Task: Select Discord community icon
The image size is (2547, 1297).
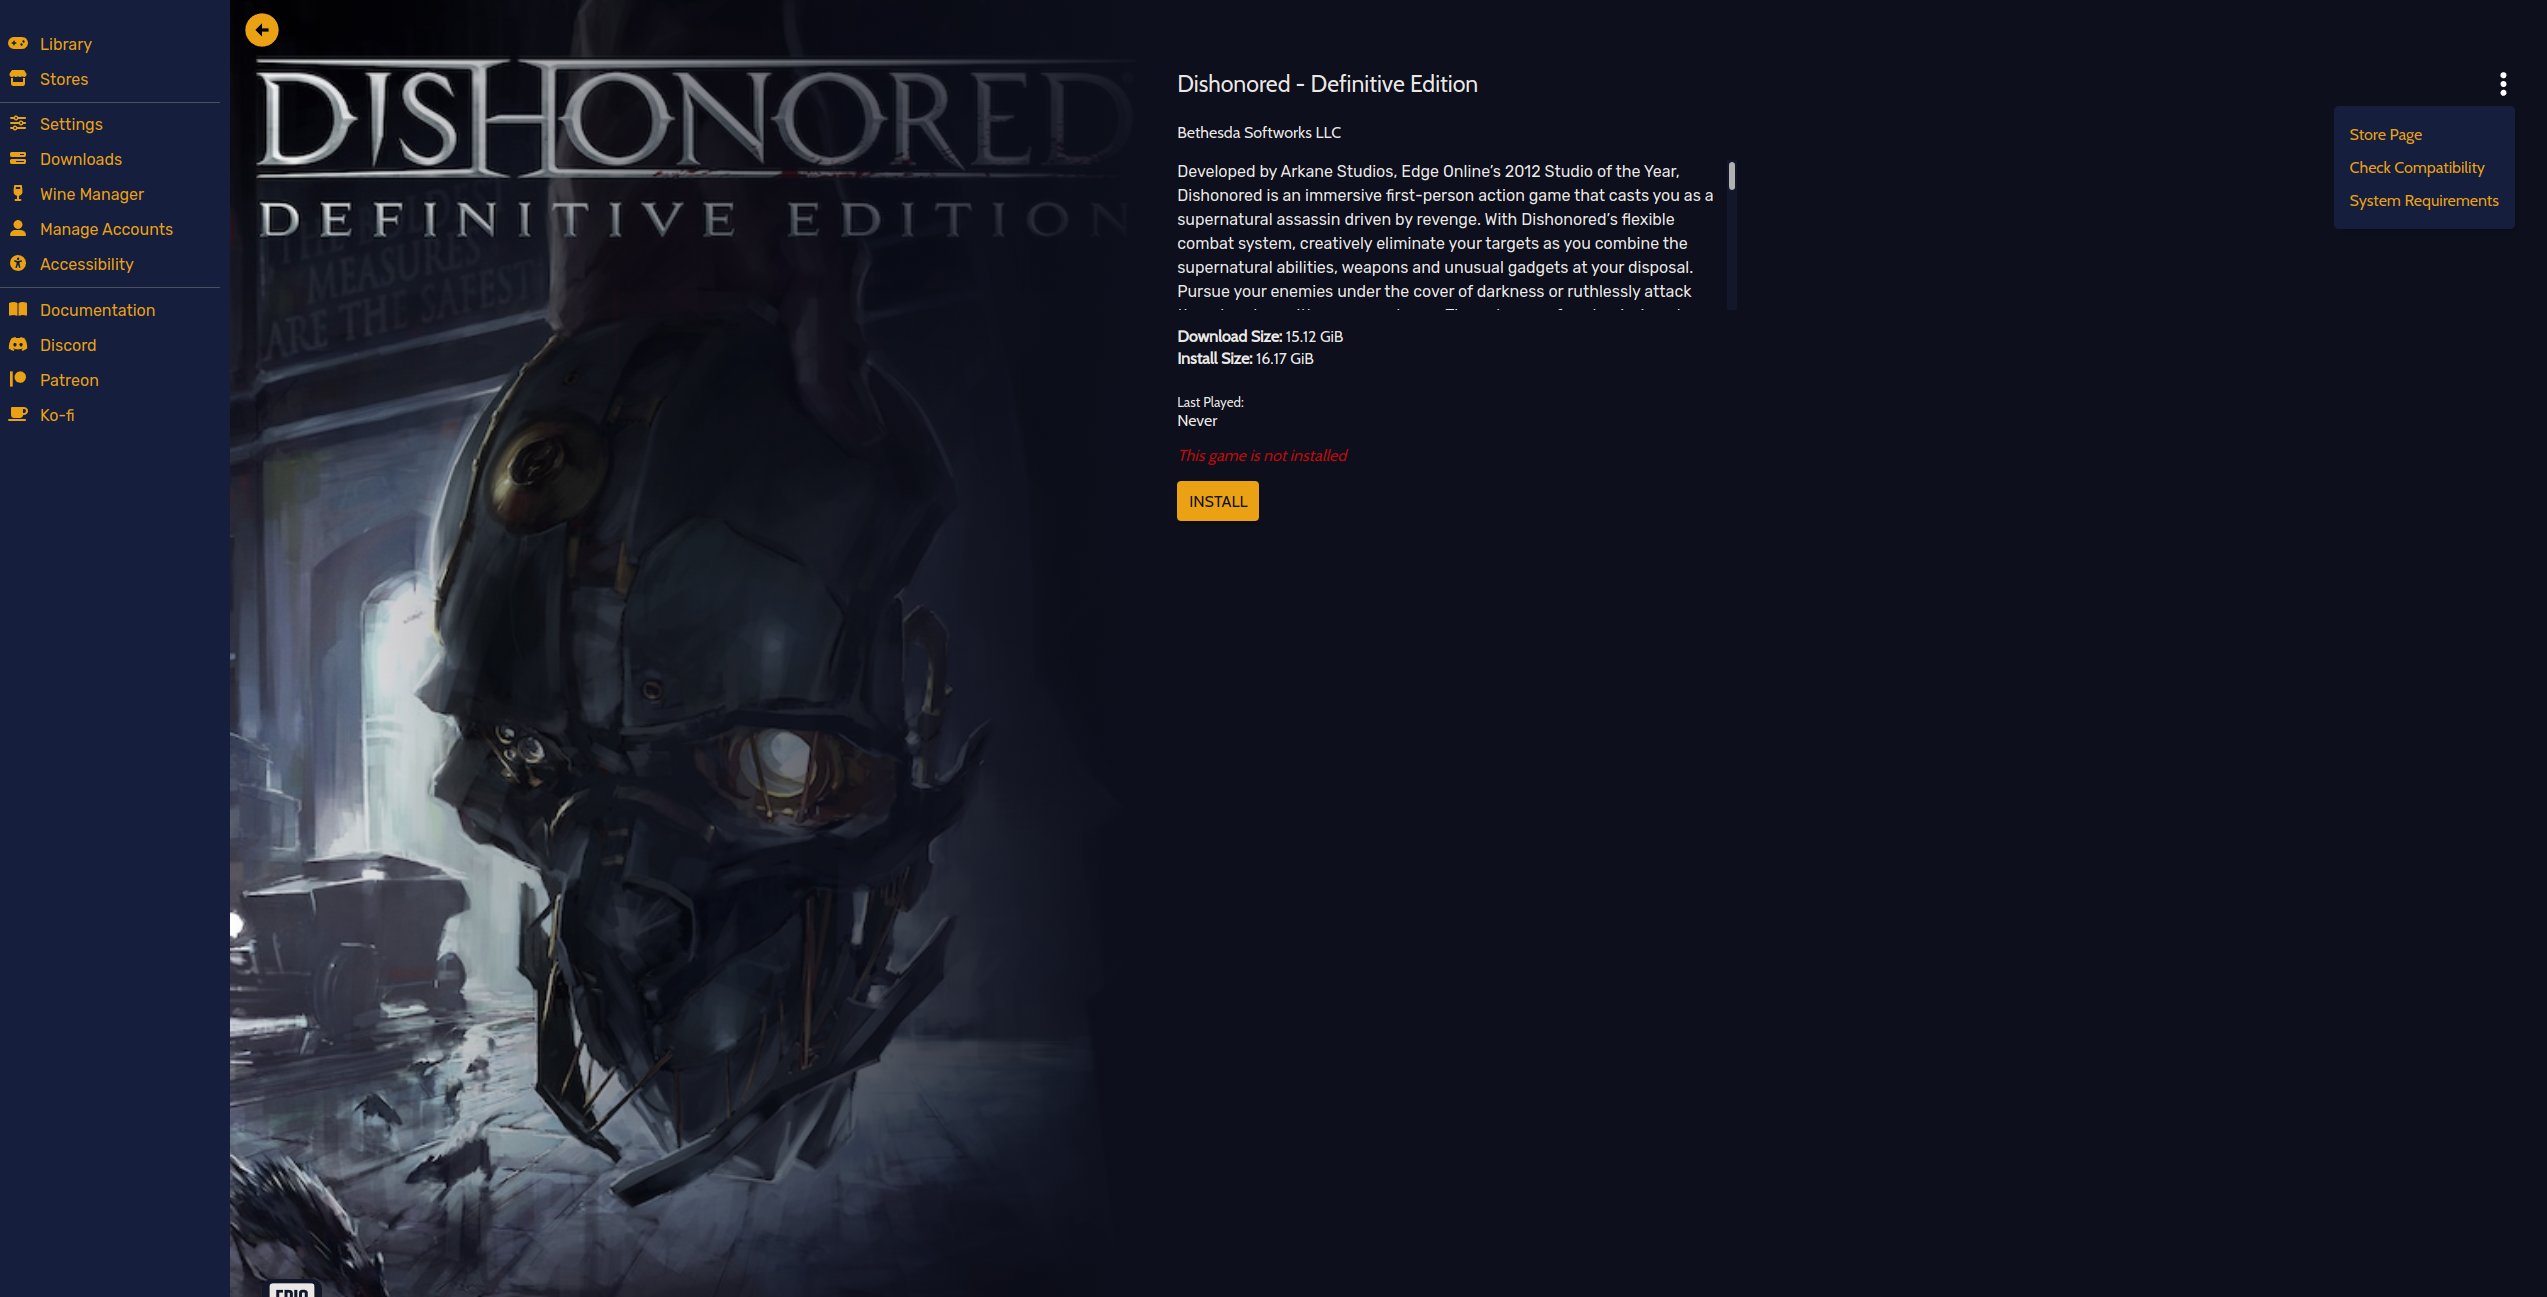Action: click(x=18, y=344)
